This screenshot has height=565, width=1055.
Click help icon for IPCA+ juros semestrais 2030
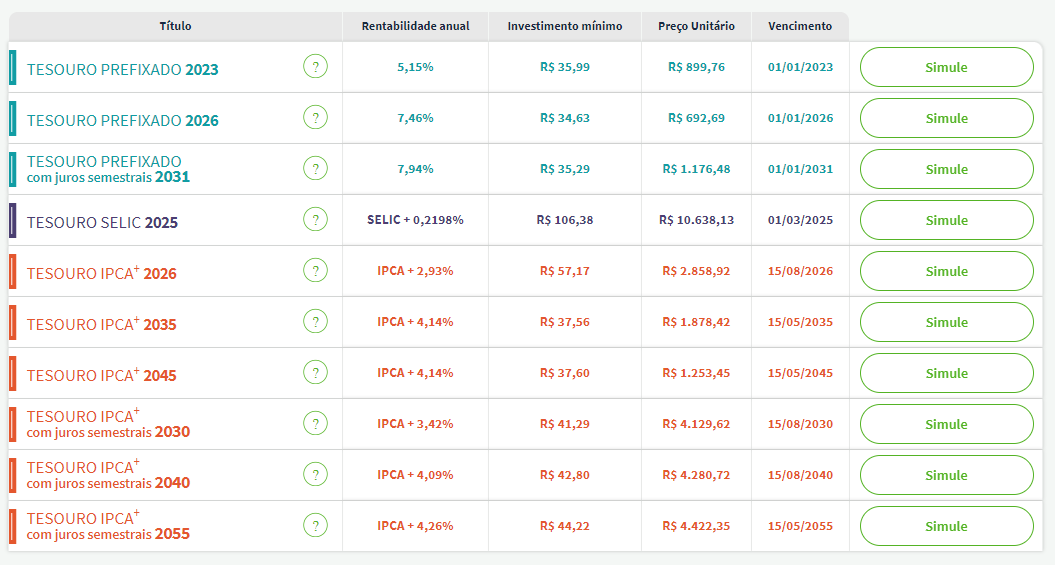click(315, 424)
